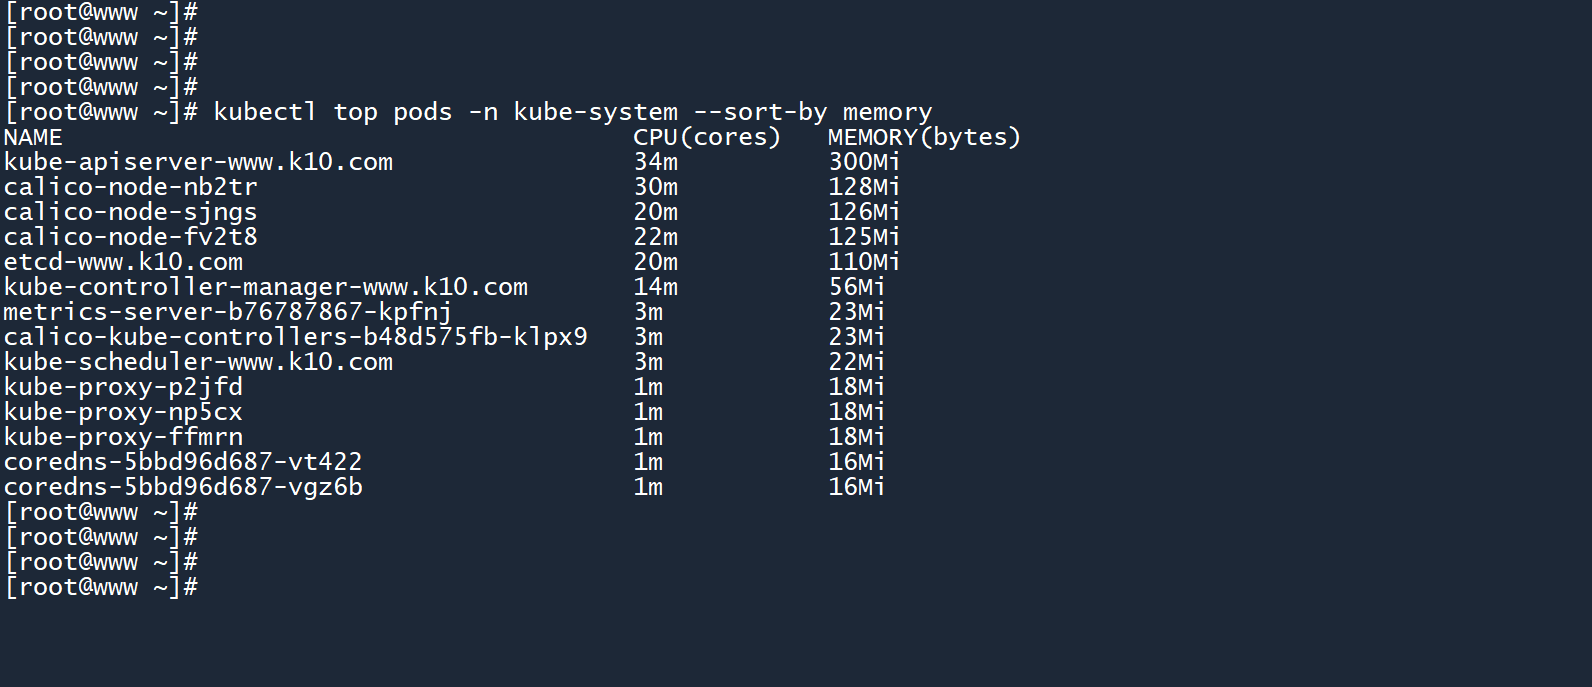Click the kube-proxy-ffmrn pod name

click(x=123, y=437)
